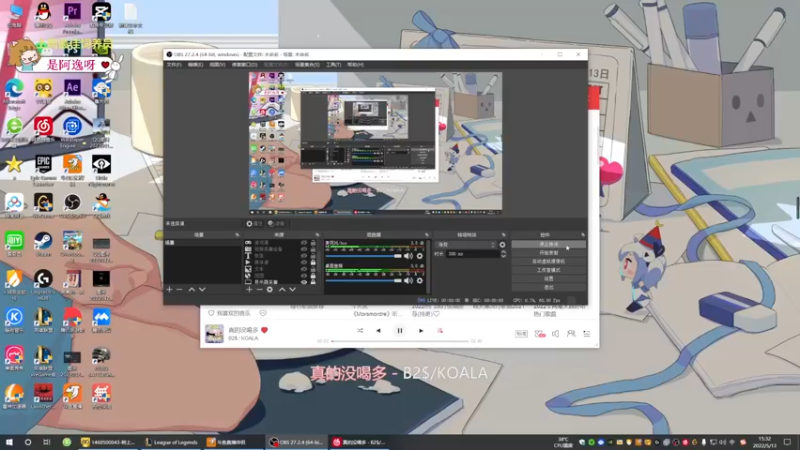
Task: Open transition properties gear icon
Action: click(503, 245)
